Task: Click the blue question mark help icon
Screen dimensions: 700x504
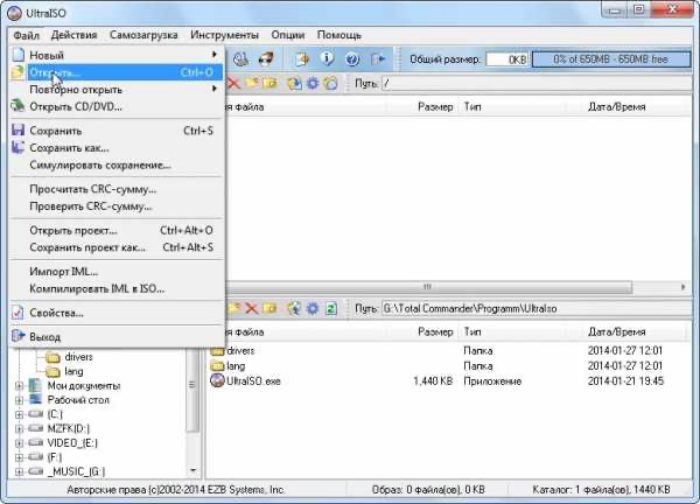Action: [352, 59]
